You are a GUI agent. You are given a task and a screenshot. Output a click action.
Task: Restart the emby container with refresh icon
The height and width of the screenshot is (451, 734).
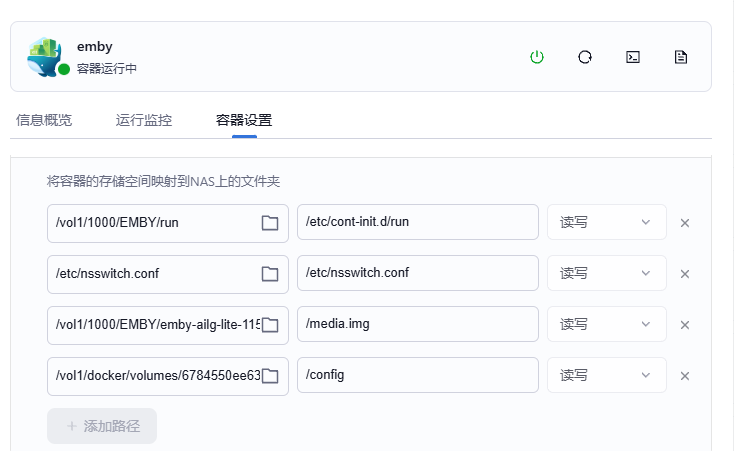tap(585, 57)
